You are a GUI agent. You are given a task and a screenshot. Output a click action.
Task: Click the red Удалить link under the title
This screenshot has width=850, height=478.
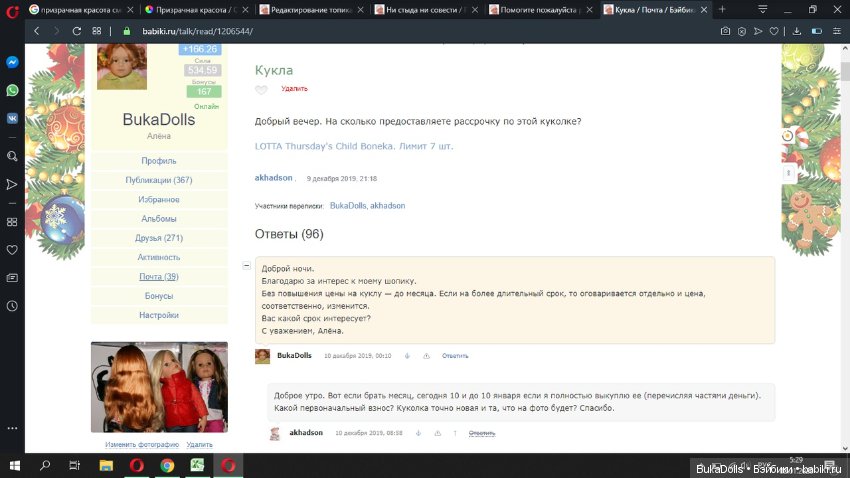point(294,89)
